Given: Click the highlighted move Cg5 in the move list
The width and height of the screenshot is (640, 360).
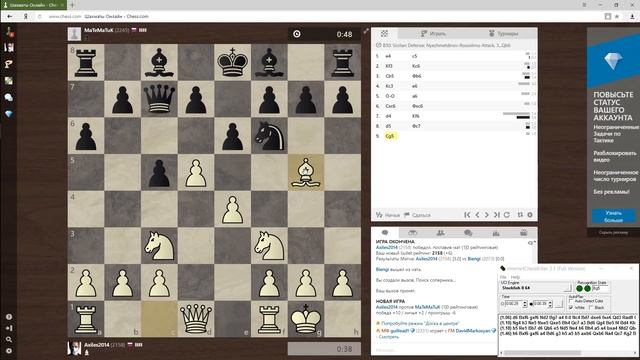Looking at the screenshot, I should pos(390,136).
